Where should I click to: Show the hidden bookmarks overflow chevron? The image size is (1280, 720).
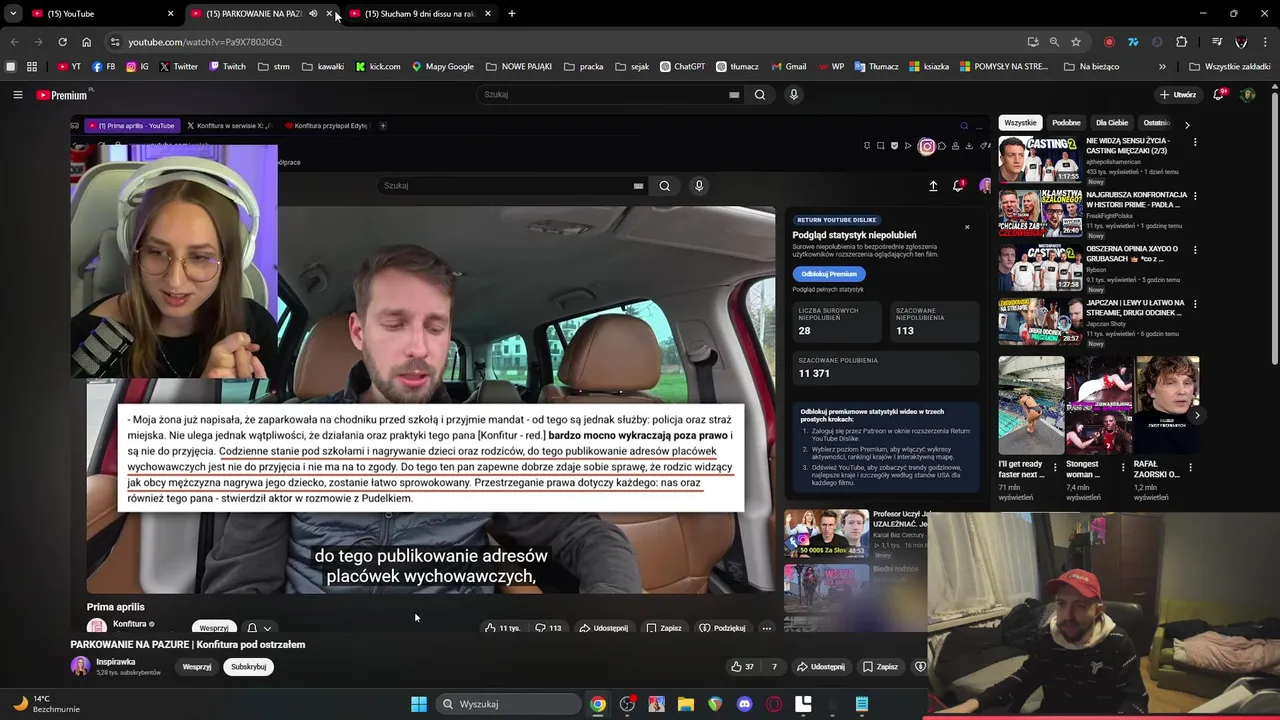point(1162,67)
